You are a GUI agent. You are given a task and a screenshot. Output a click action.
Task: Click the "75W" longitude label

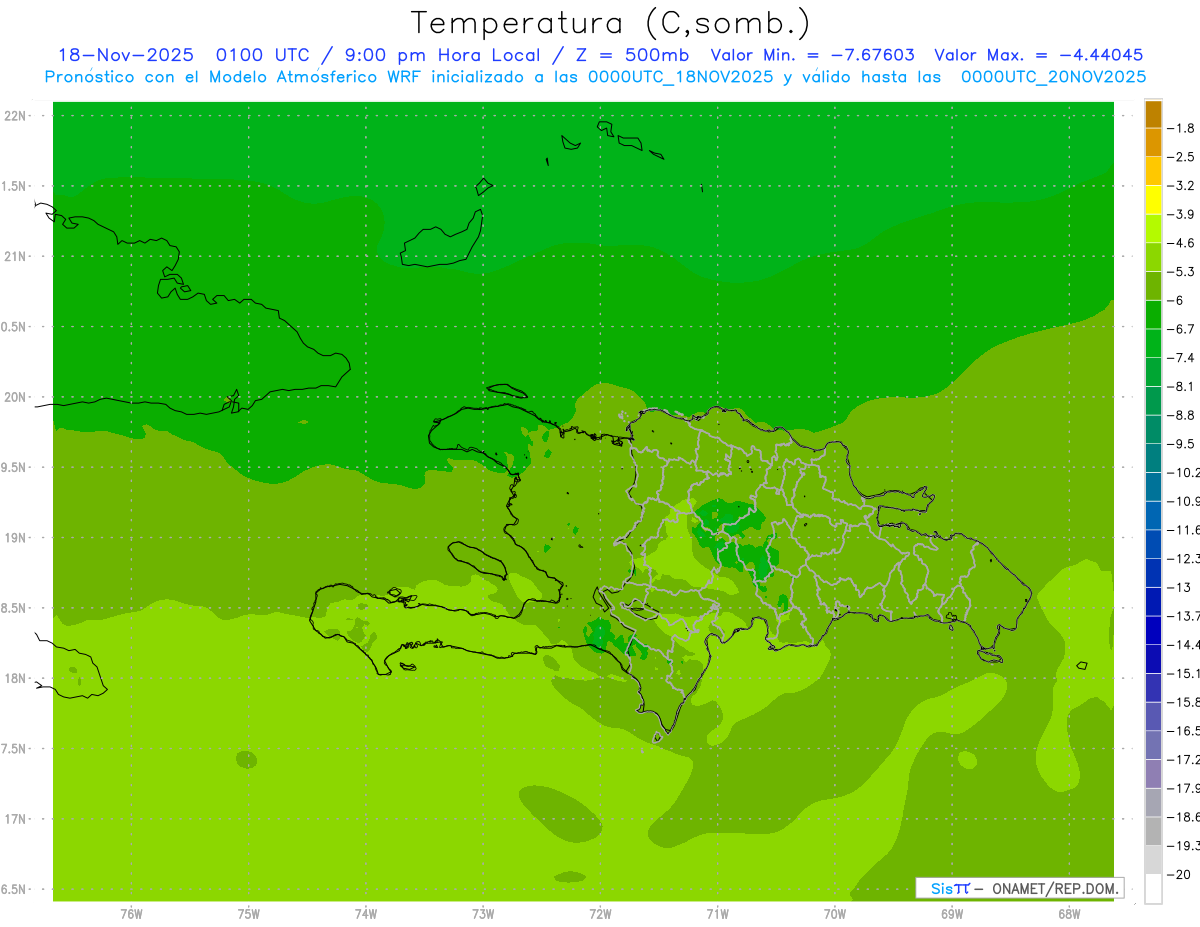[x=249, y=914]
